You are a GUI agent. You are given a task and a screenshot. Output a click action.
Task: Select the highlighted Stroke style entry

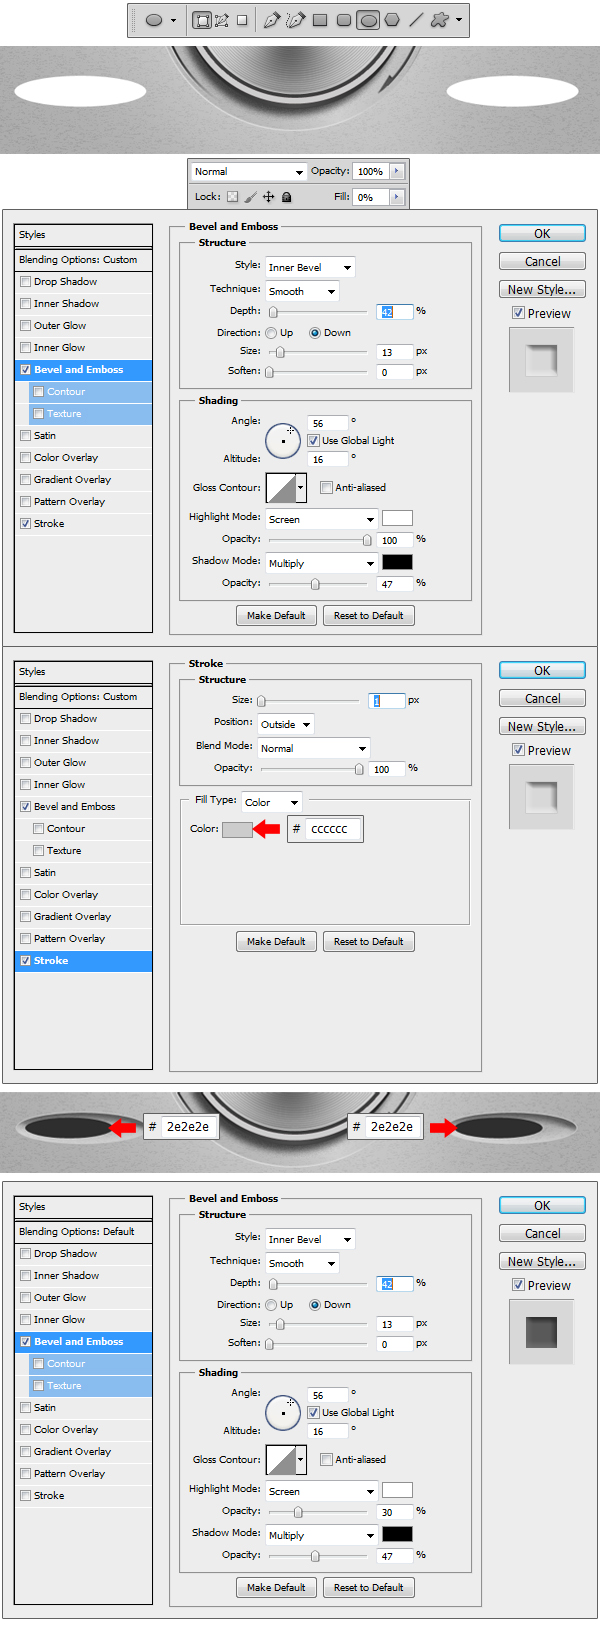coord(83,961)
